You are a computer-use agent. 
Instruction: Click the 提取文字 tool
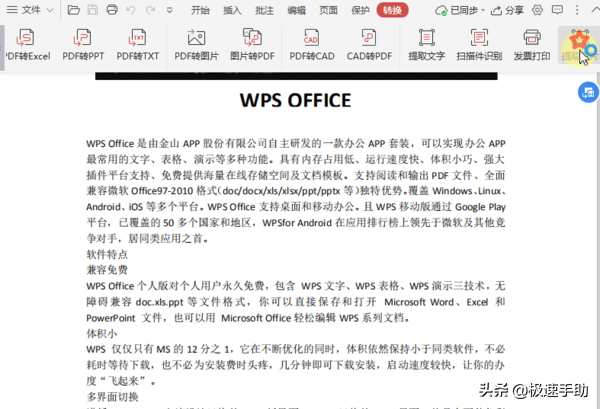coord(427,45)
